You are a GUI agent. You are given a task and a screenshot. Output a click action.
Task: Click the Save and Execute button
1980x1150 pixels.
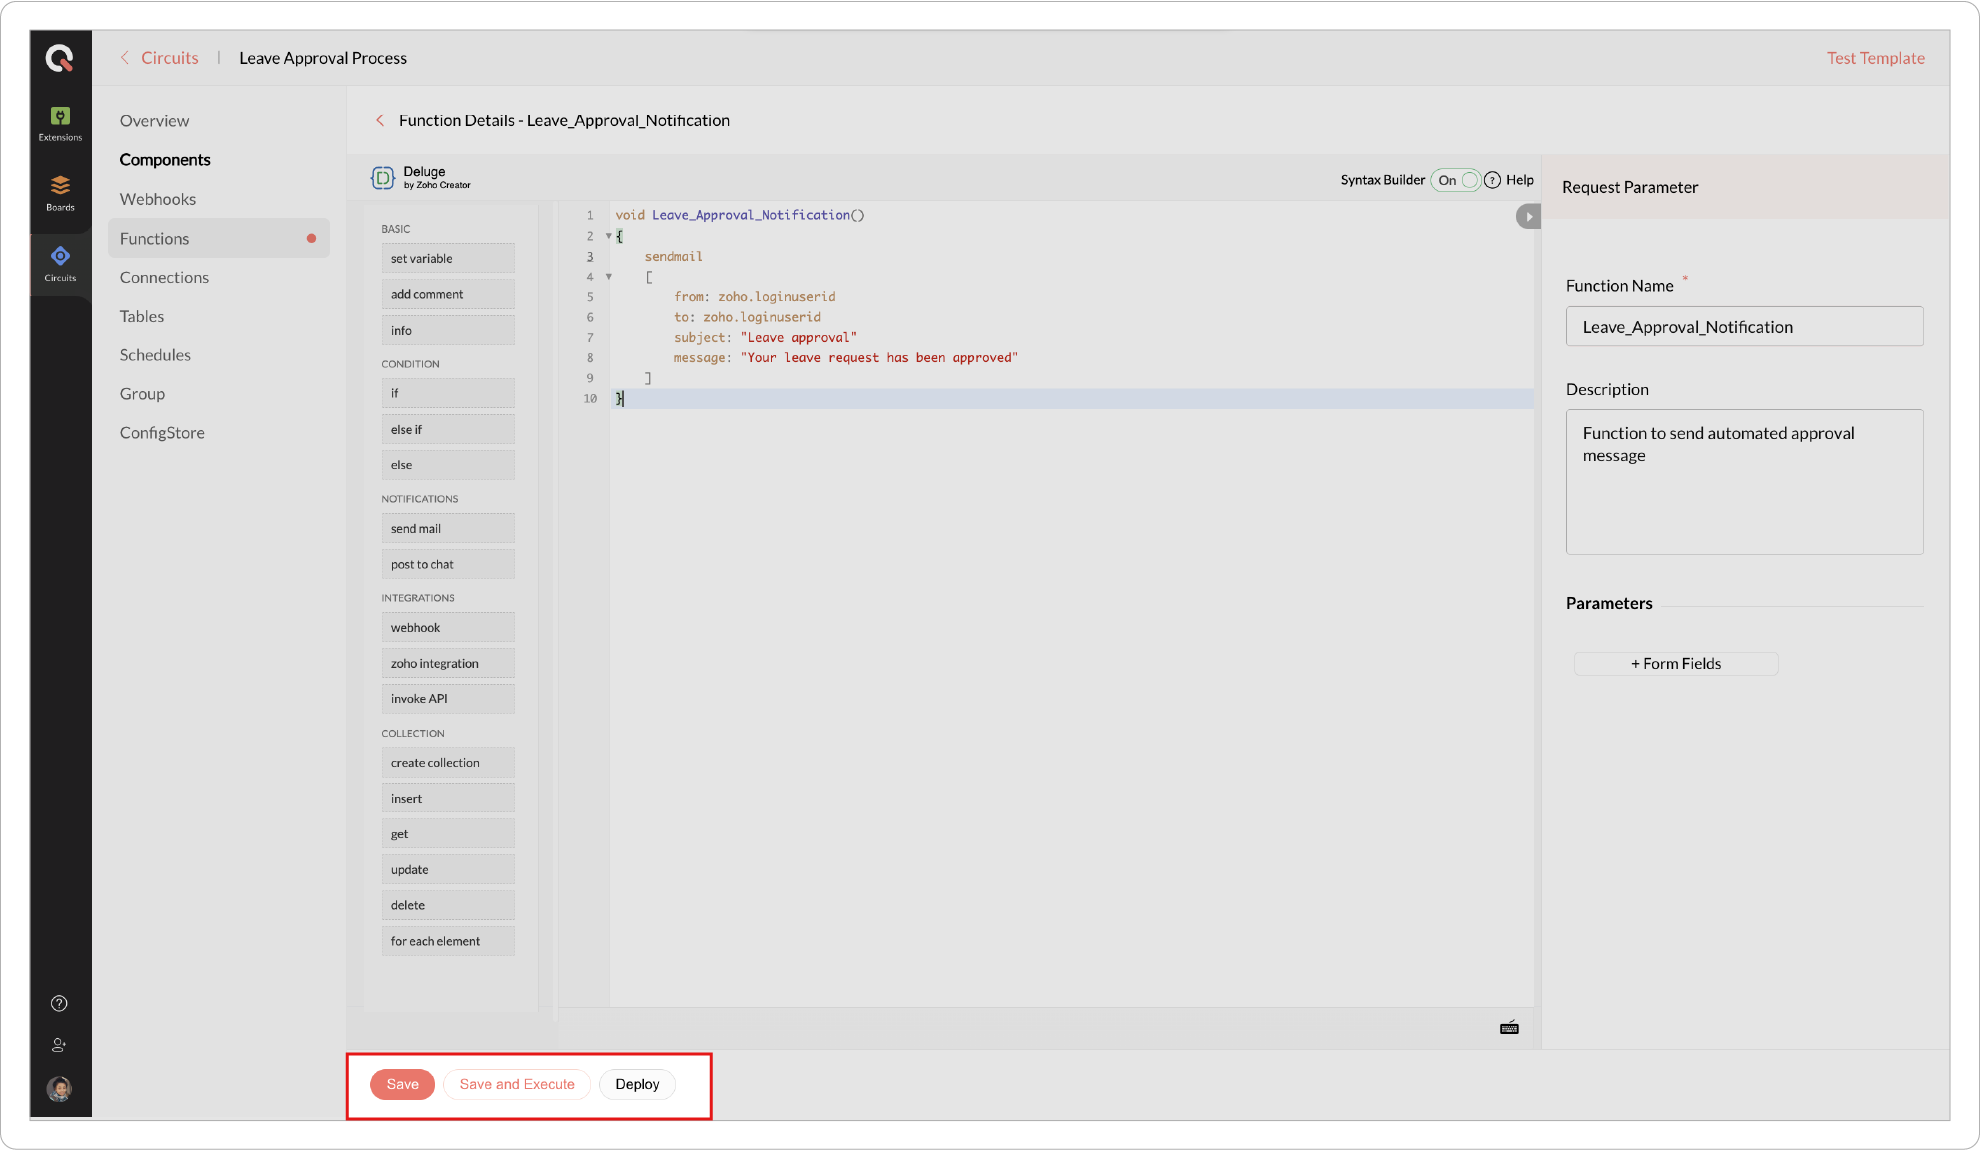click(x=516, y=1084)
